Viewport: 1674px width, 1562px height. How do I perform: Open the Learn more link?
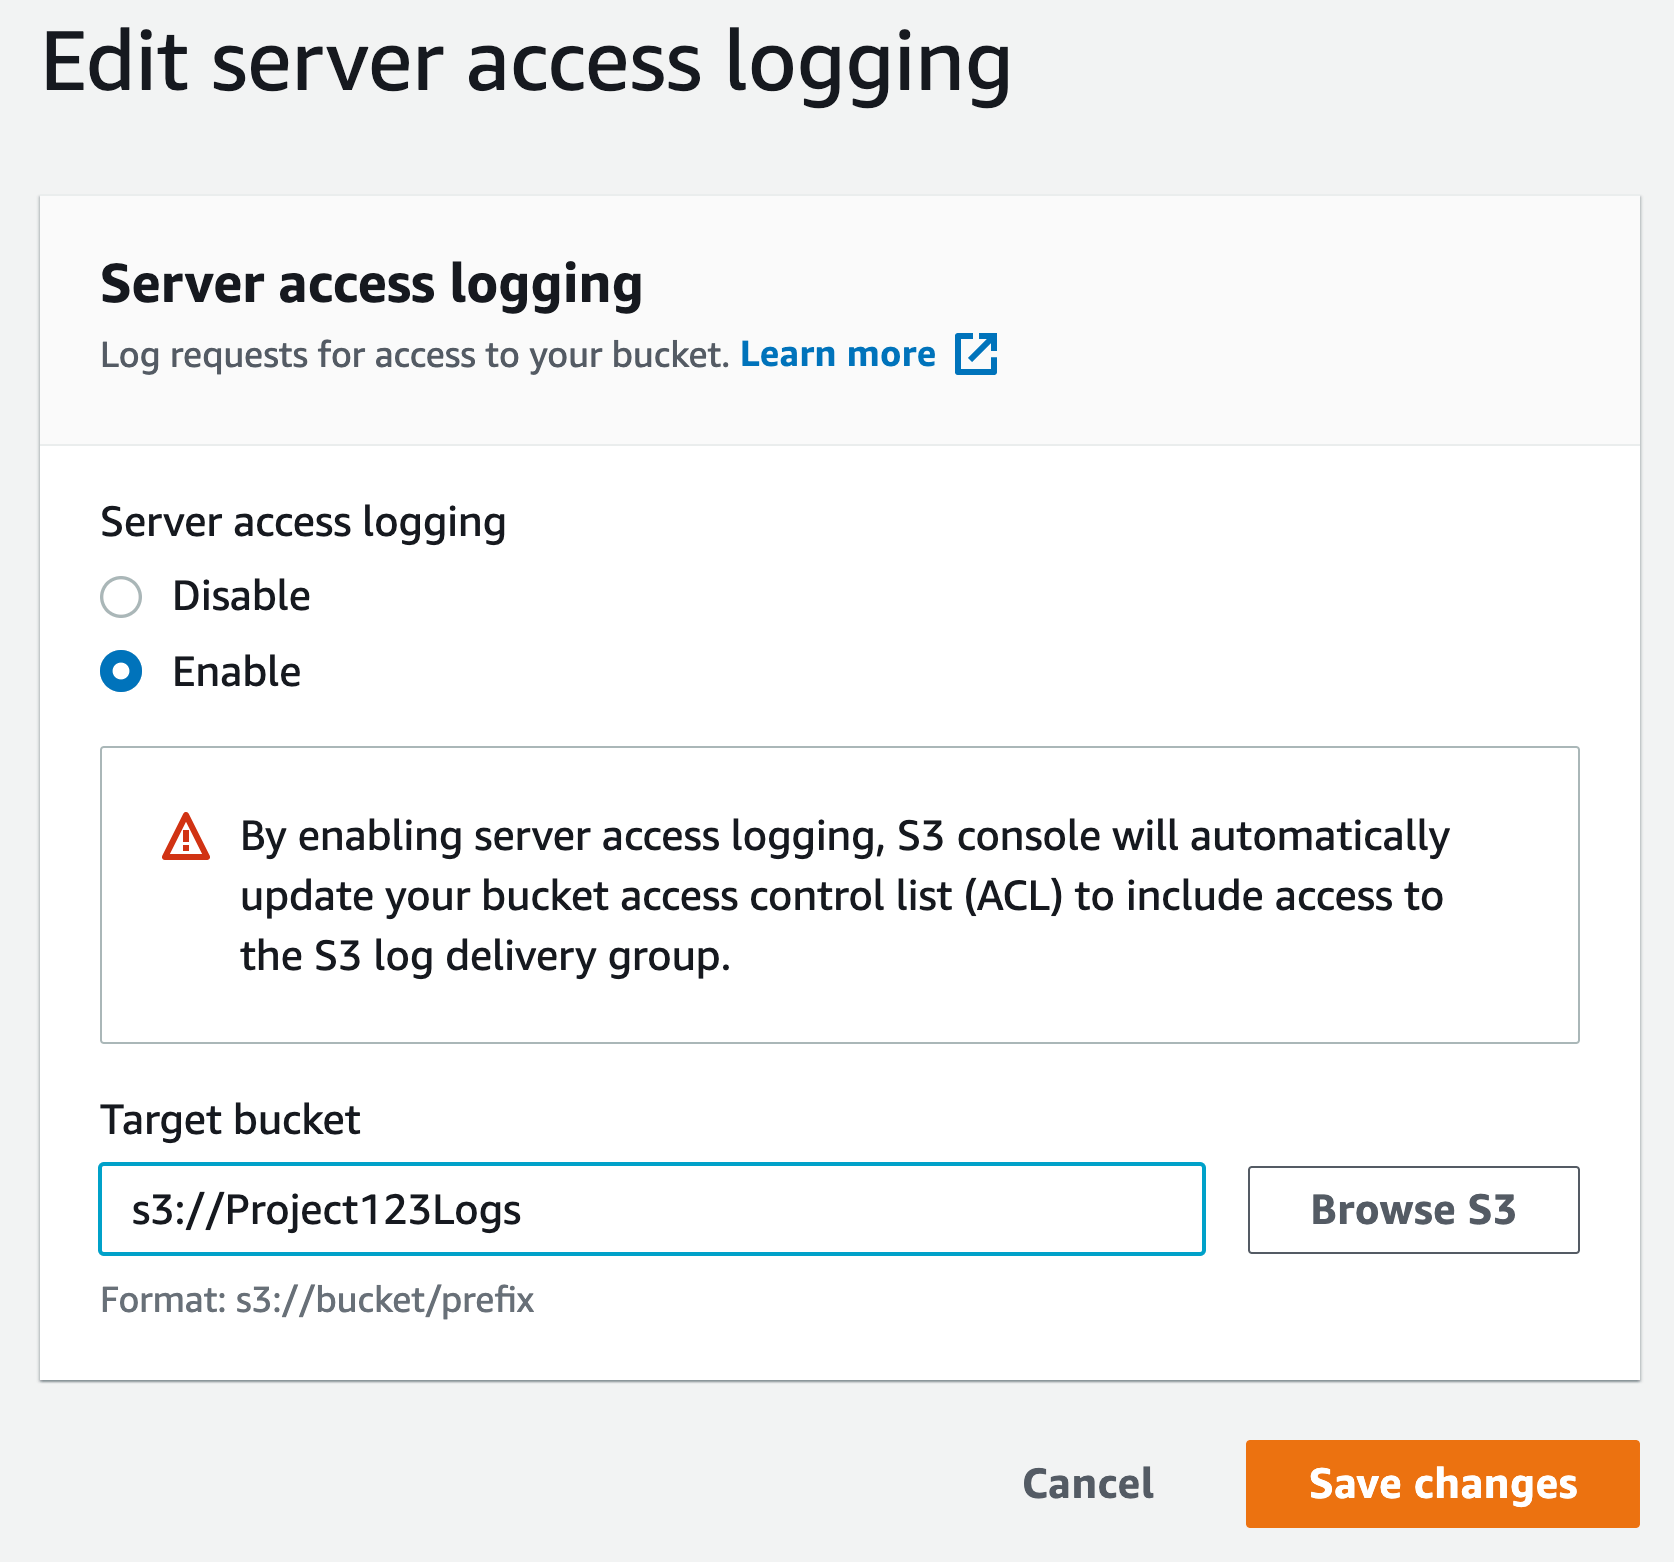pyautogui.click(x=839, y=354)
